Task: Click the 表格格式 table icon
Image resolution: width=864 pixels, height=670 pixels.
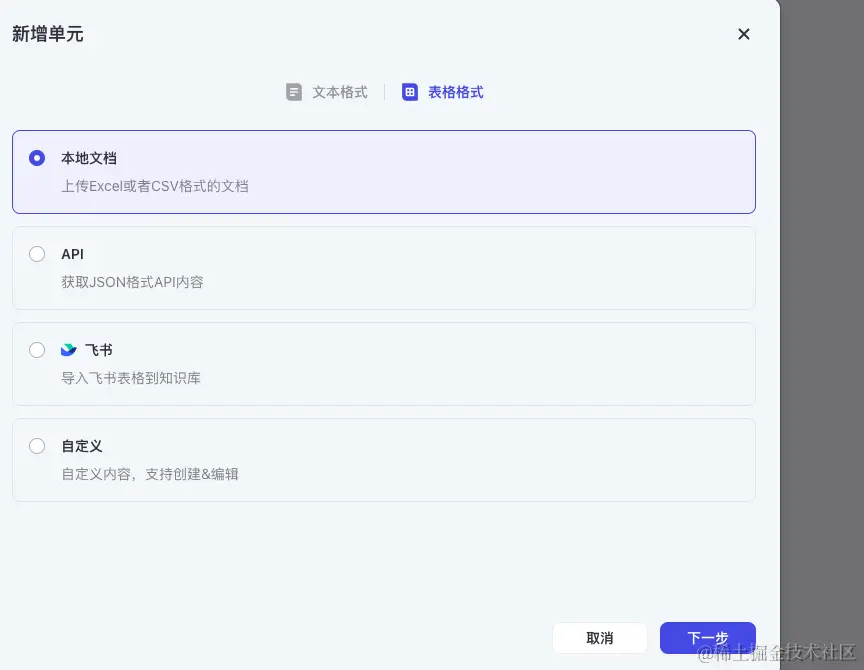Action: pyautogui.click(x=409, y=92)
